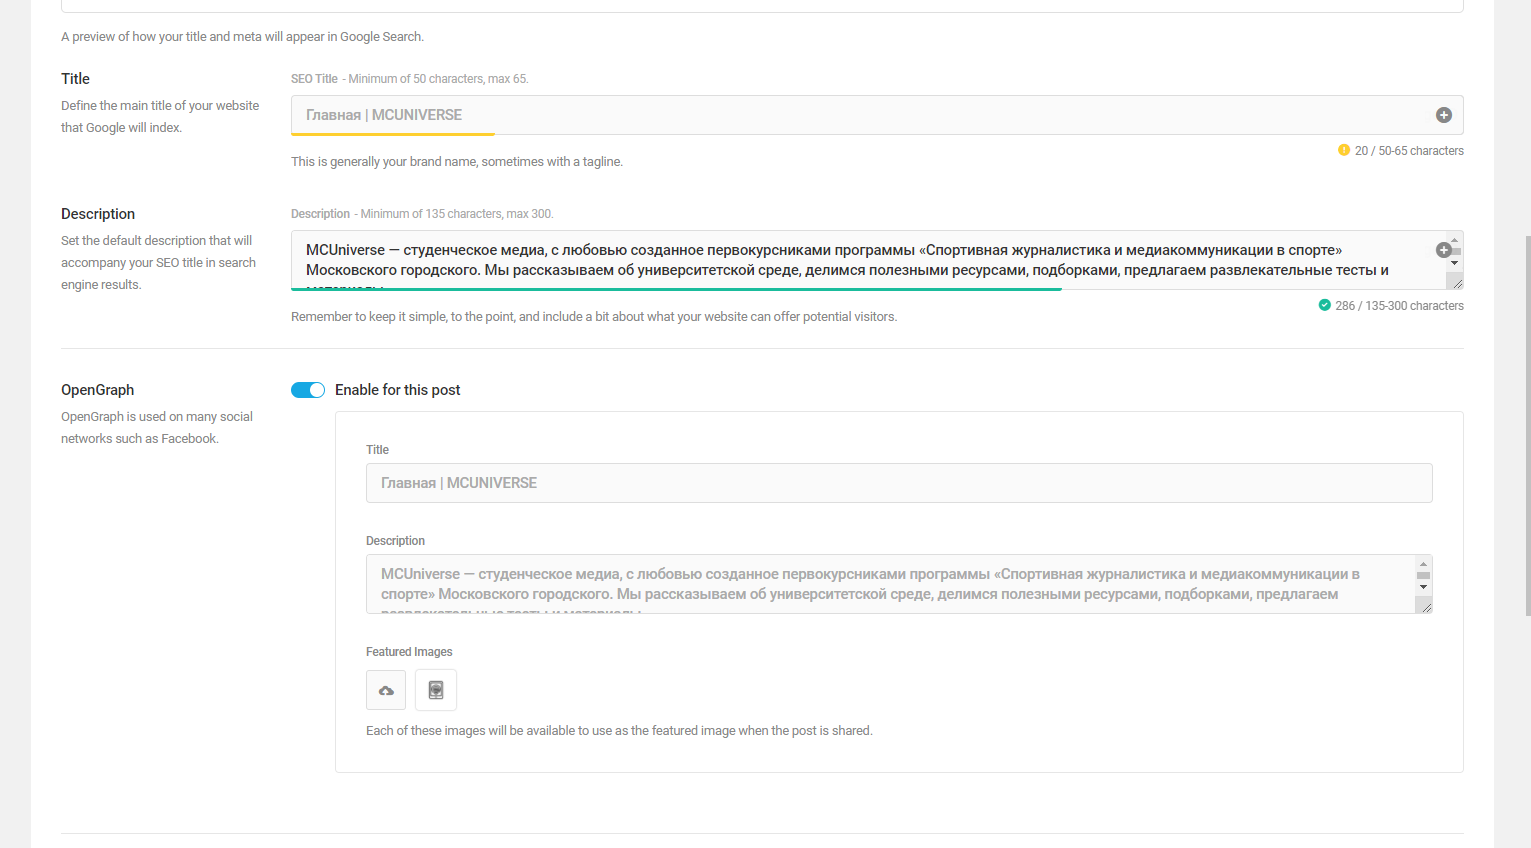
Task: Click the yellow warning character count icon
Action: [x=1344, y=150]
